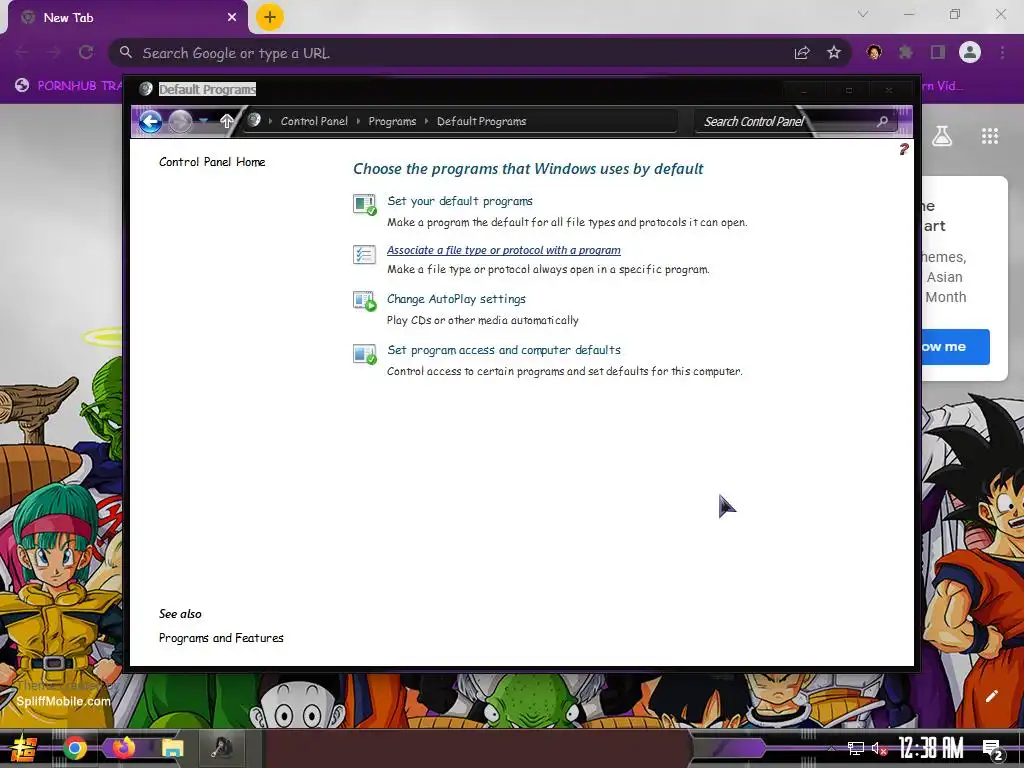Click the file association checklist icon
Image resolution: width=1024 pixels, height=768 pixels.
[x=364, y=254]
